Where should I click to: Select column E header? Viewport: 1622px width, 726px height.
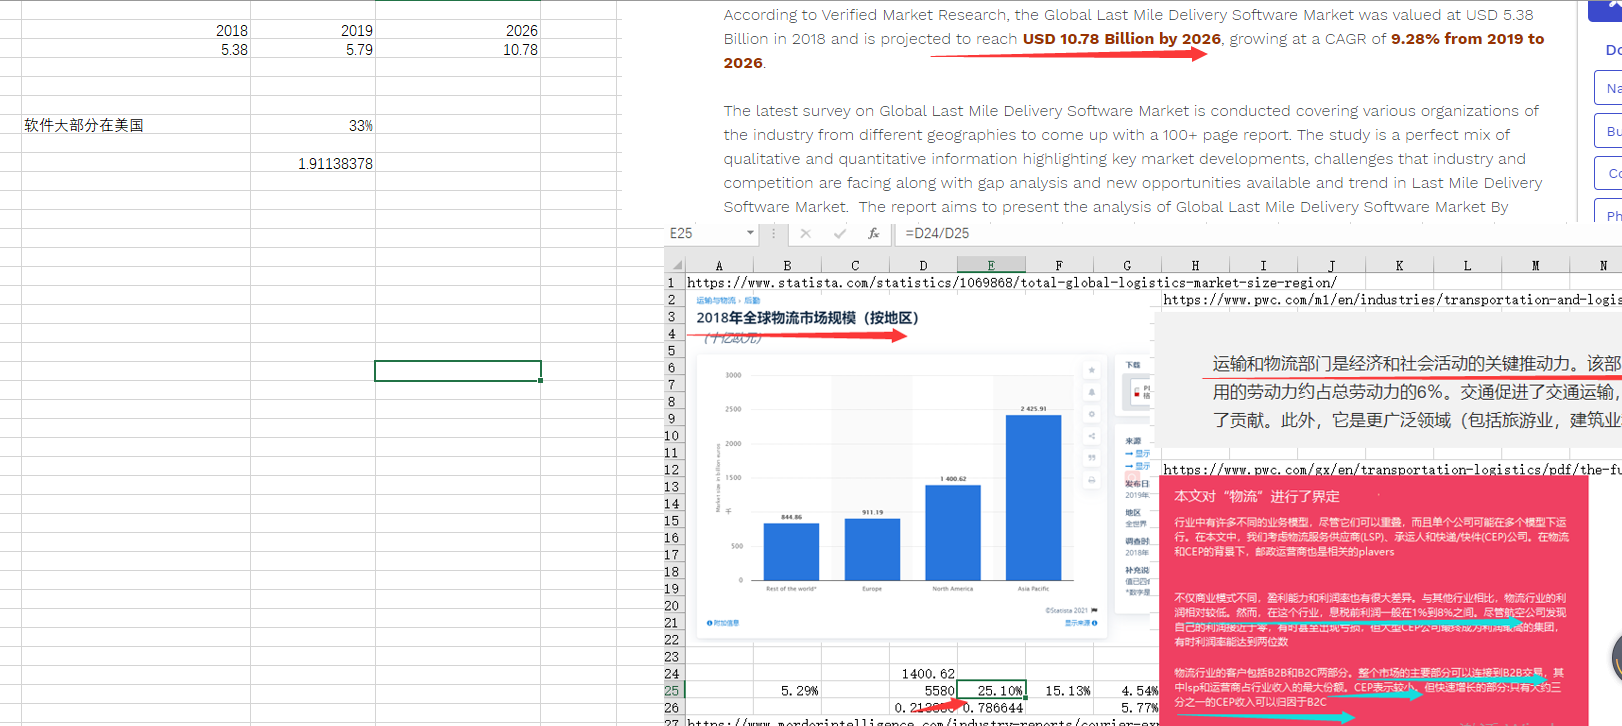pos(990,265)
